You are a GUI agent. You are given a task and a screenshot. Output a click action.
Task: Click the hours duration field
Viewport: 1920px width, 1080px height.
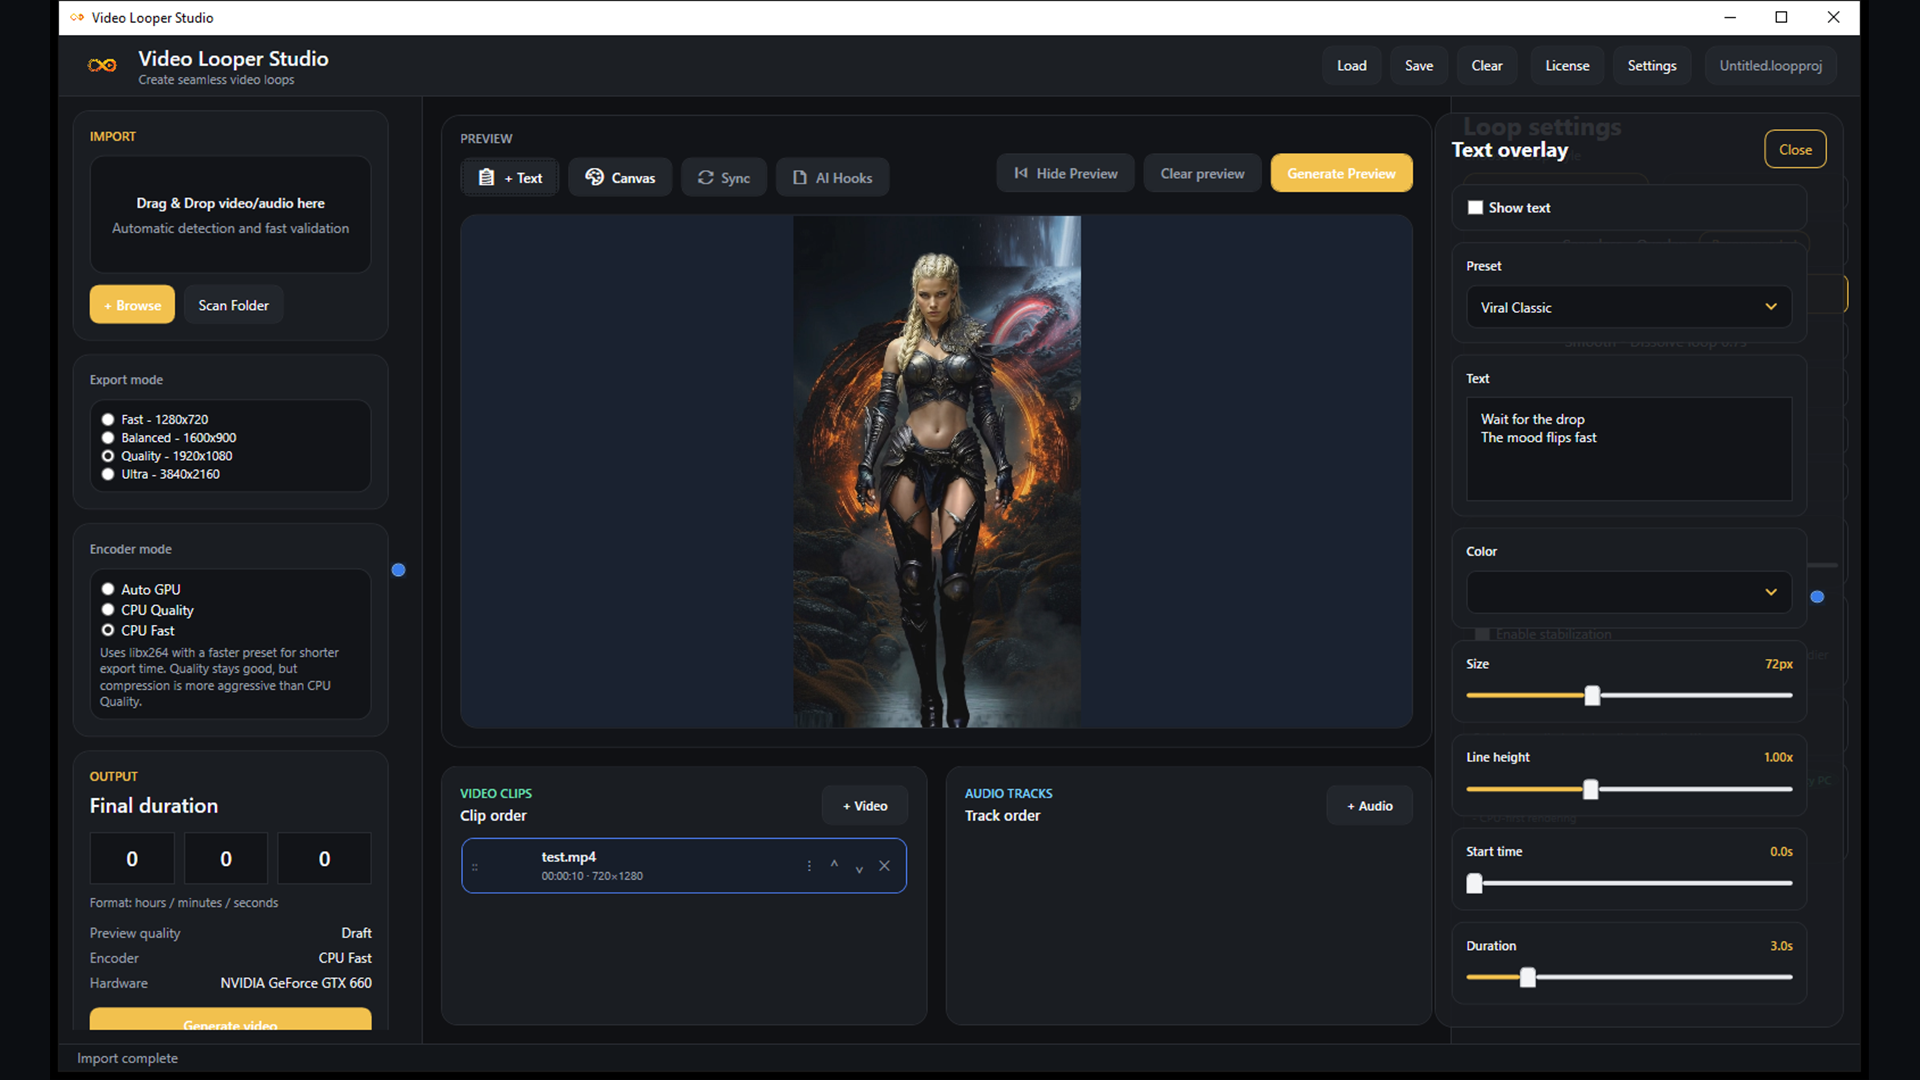pyautogui.click(x=132, y=858)
